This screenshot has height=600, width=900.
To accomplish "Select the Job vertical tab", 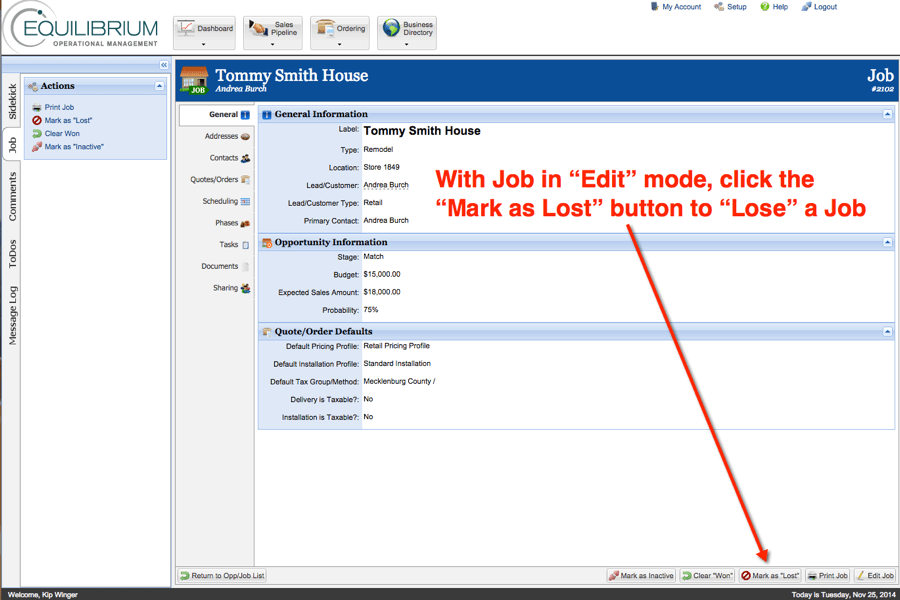I will 12,145.
